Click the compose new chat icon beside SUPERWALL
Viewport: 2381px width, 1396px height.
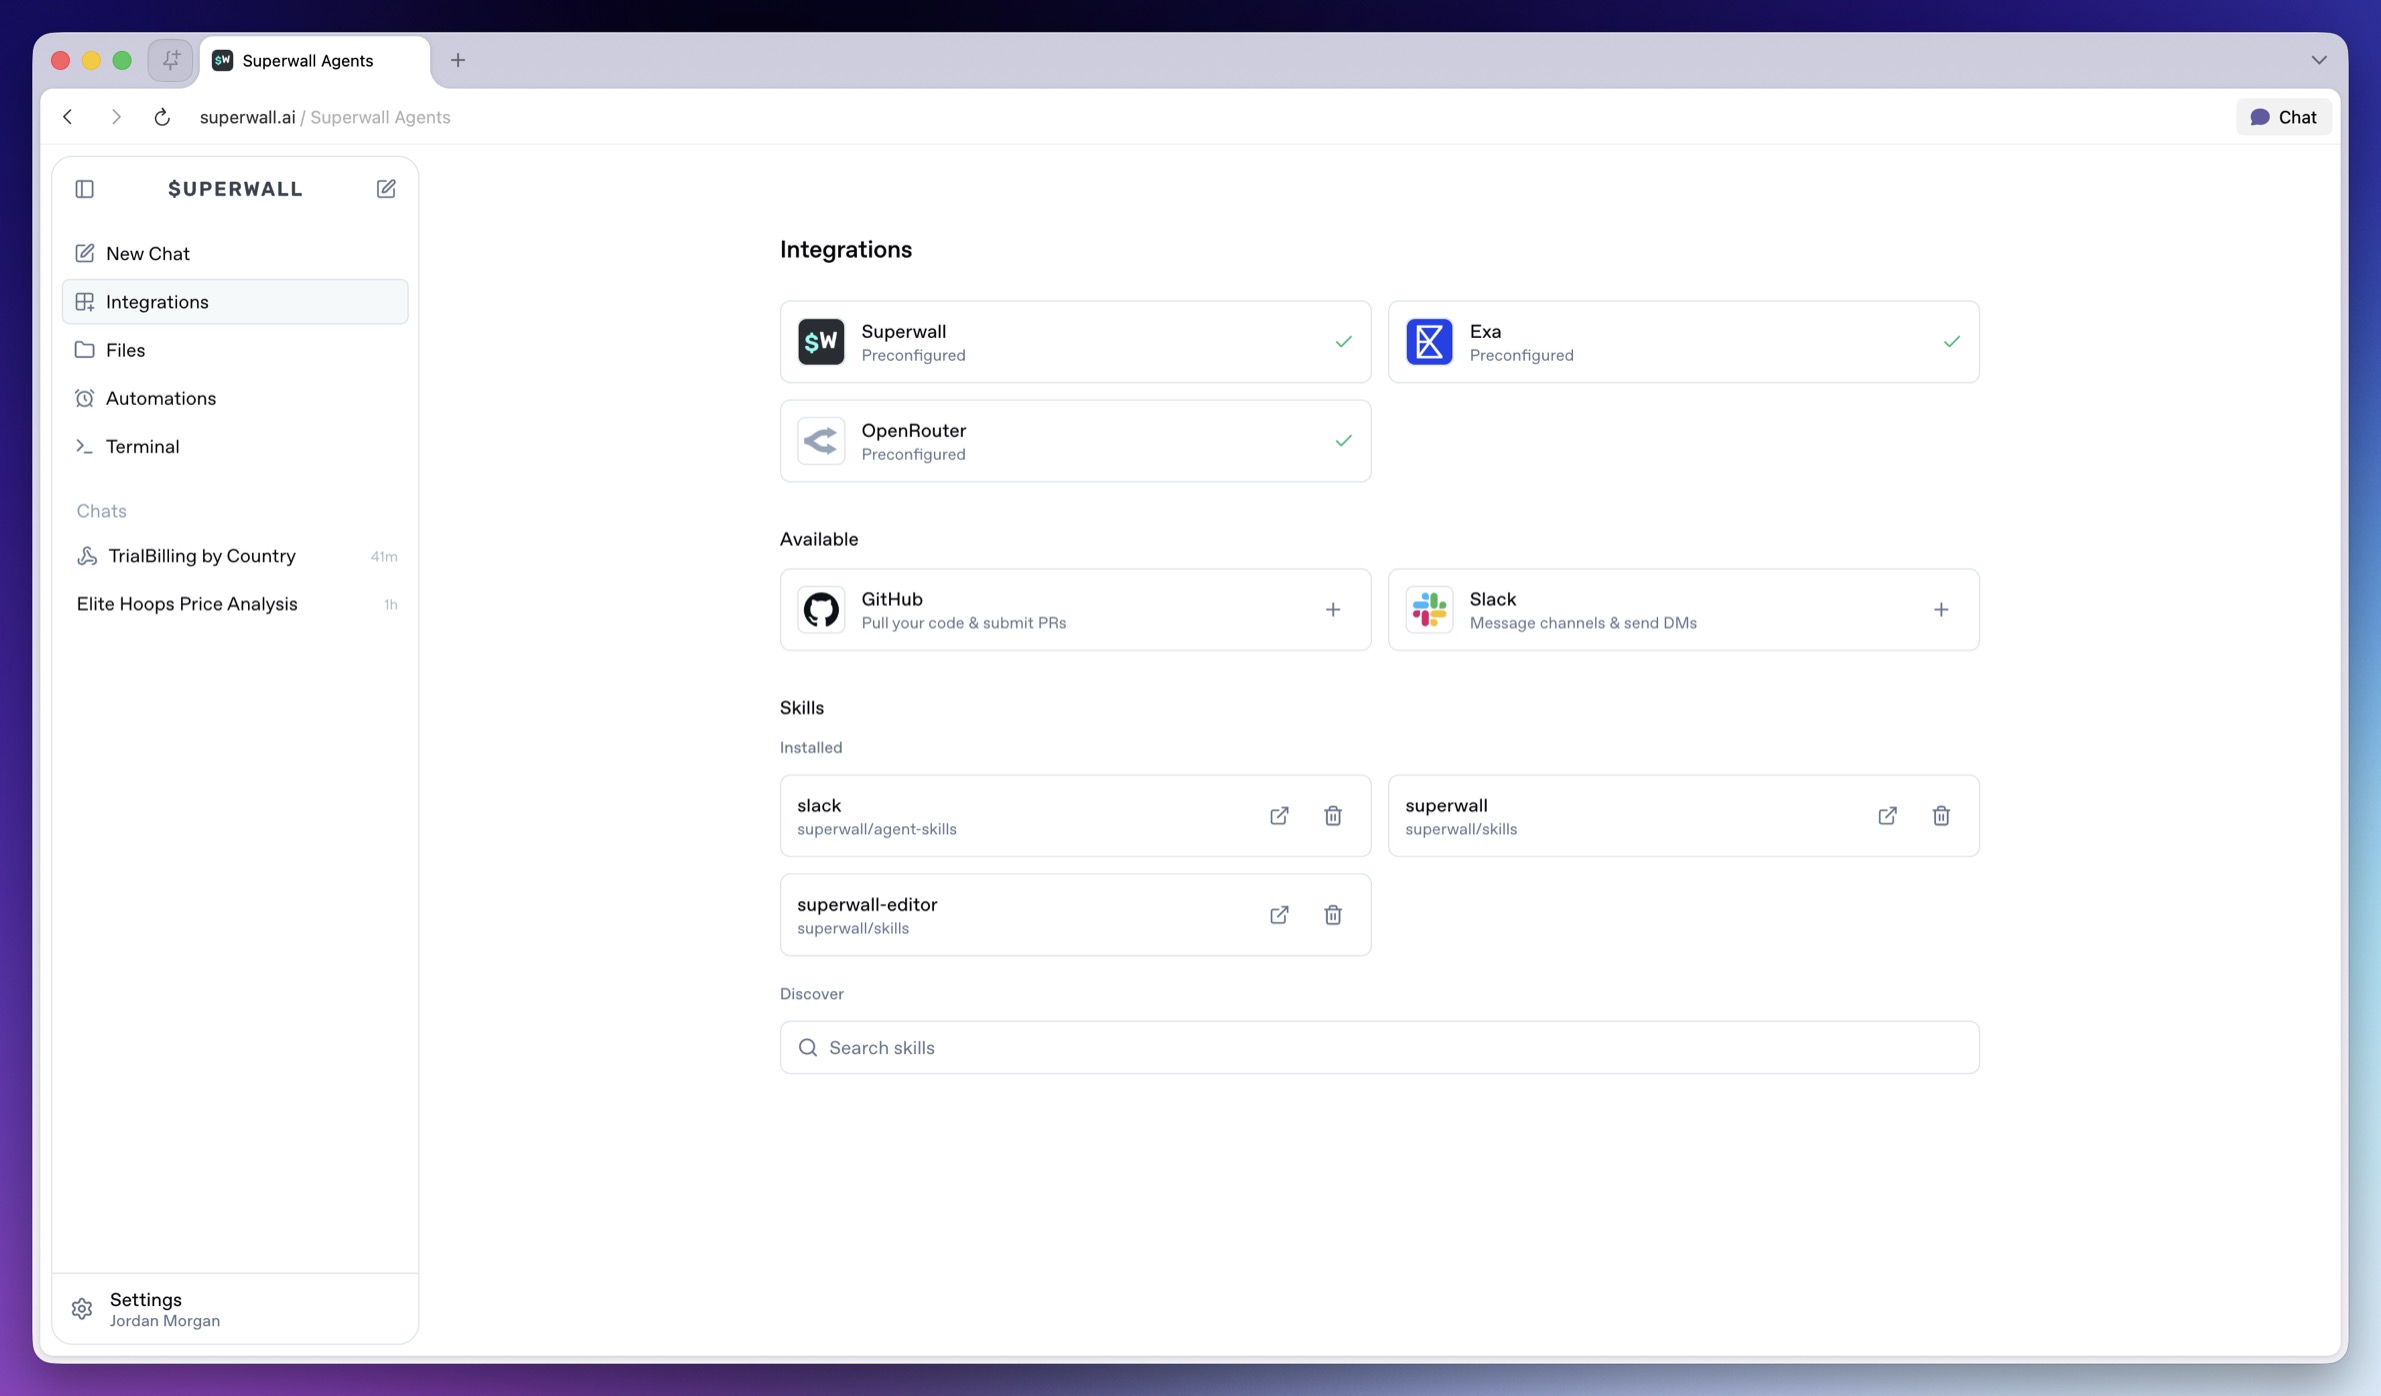coord(386,188)
